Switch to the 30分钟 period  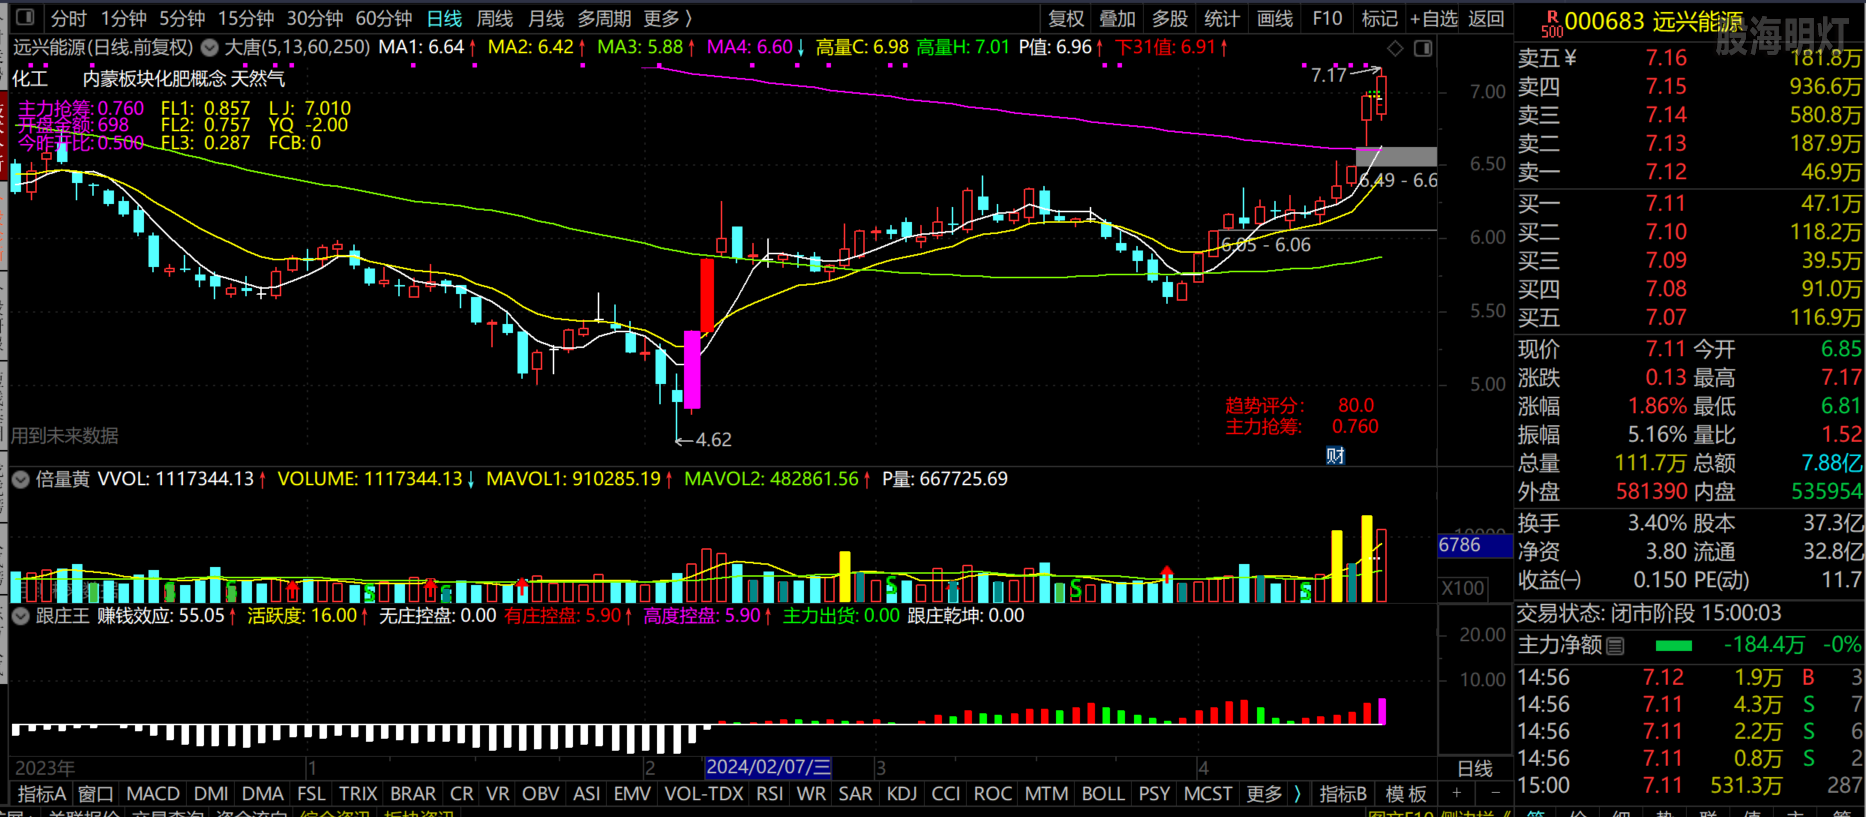coord(314,18)
